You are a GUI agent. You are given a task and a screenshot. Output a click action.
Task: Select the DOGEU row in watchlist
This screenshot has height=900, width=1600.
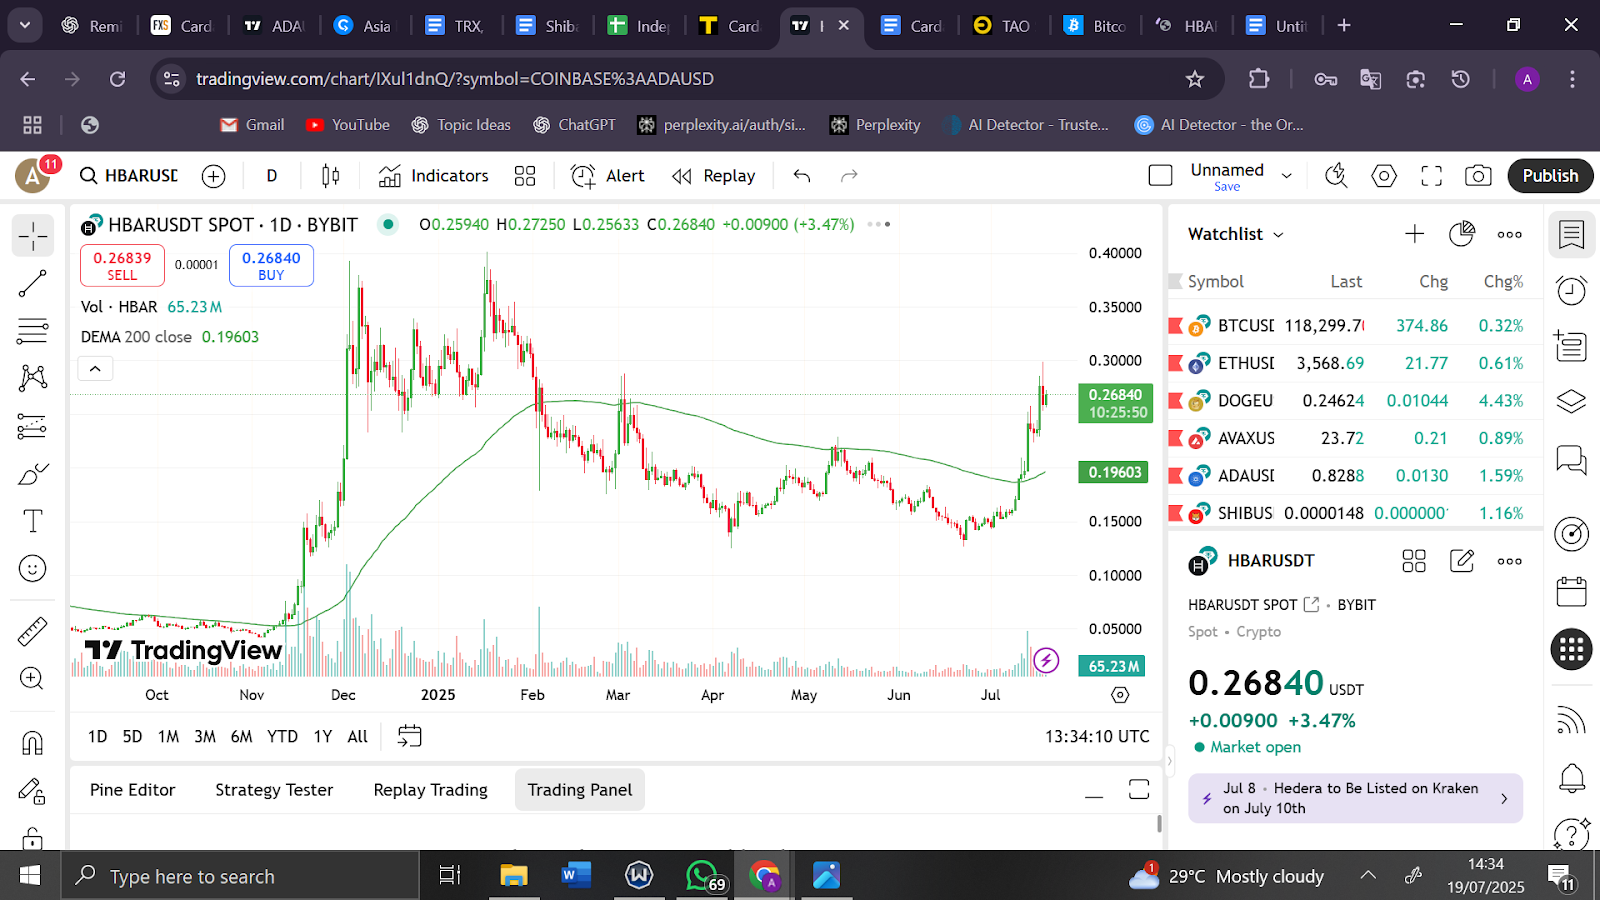pyautogui.click(x=1354, y=401)
